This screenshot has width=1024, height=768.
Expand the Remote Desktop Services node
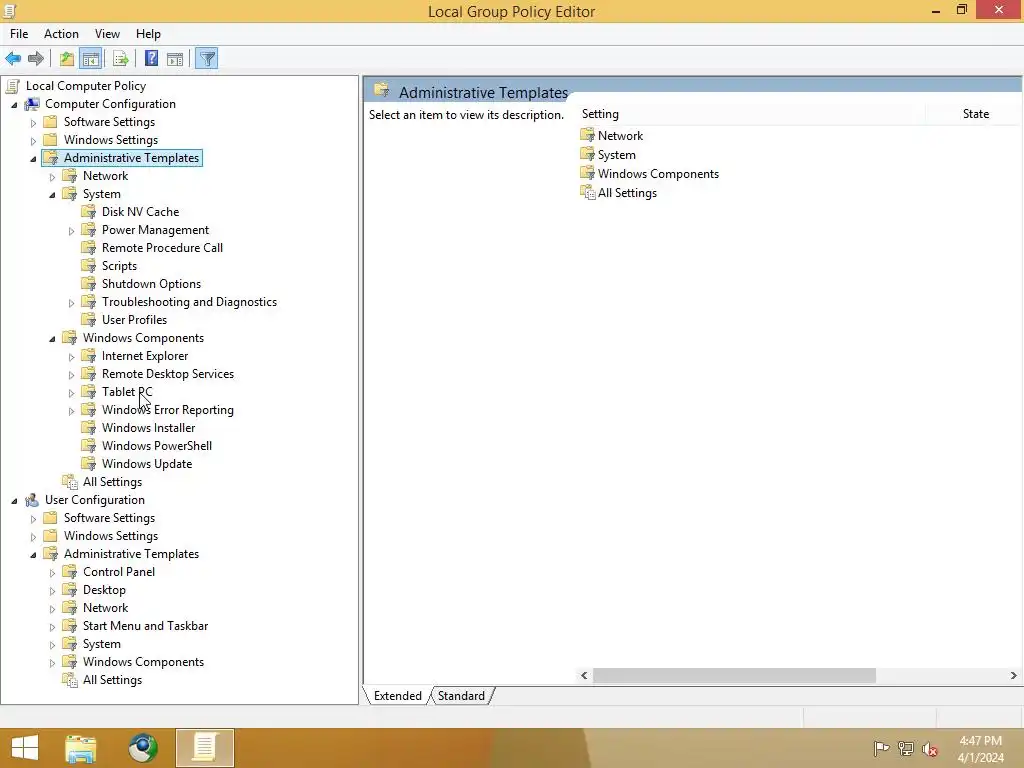click(71, 375)
